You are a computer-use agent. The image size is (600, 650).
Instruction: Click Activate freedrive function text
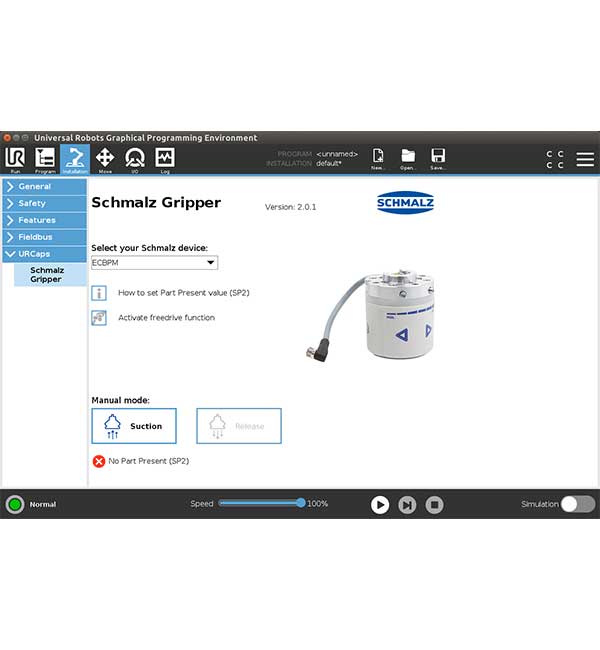[x=166, y=318]
